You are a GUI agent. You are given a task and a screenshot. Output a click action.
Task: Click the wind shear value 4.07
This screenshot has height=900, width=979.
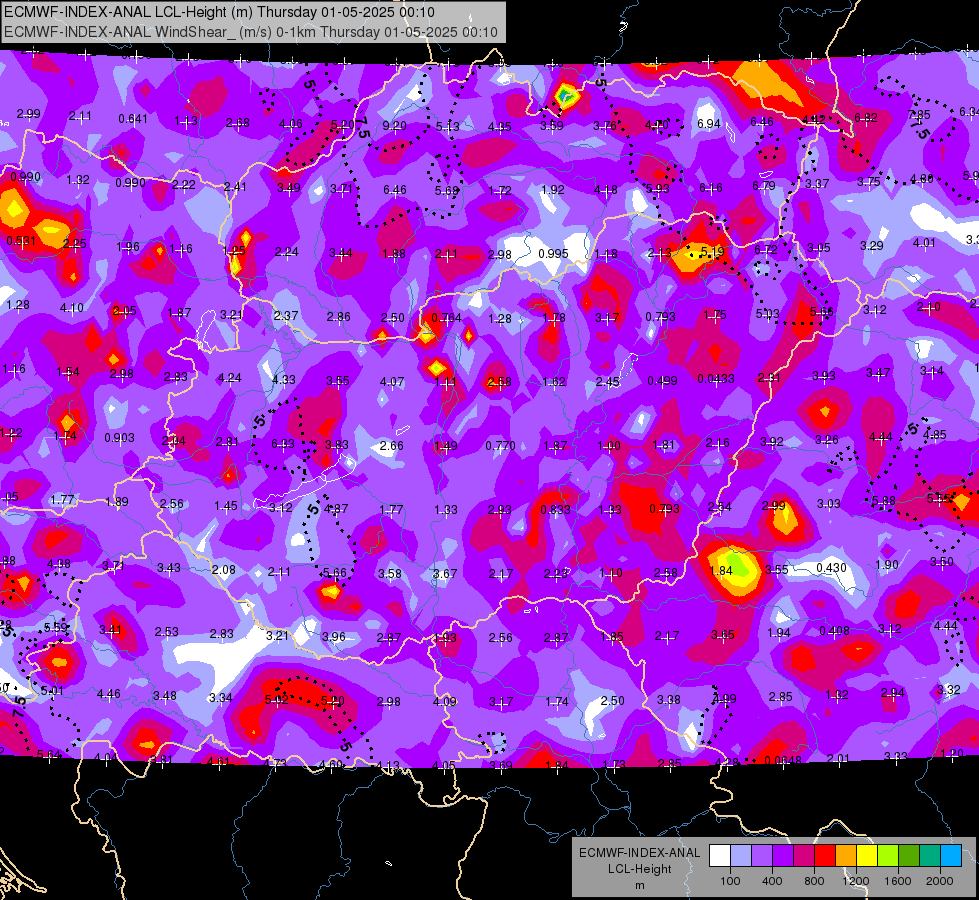tap(392, 382)
